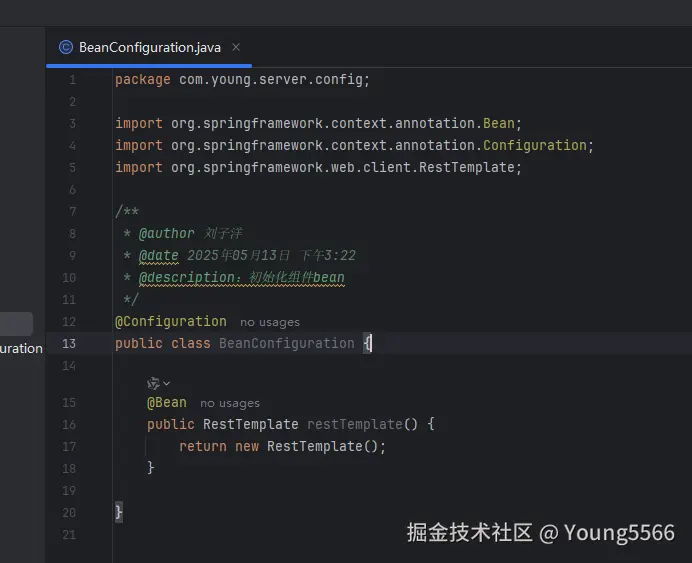Screen dimensions: 692x563
Task: Click the RestTemplate import on line 5
Action: click(467, 167)
